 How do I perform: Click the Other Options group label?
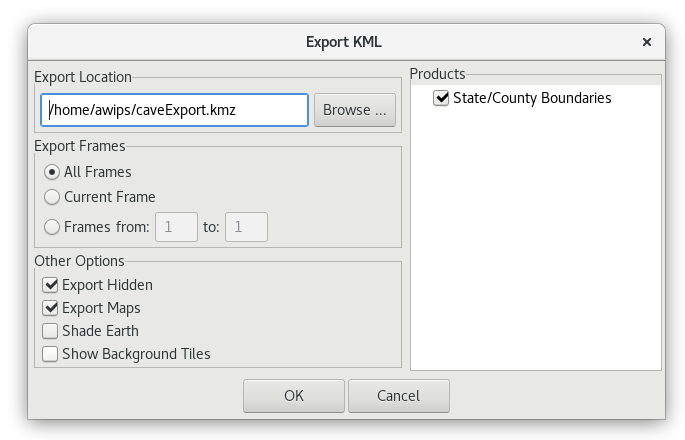[x=79, y=261]
